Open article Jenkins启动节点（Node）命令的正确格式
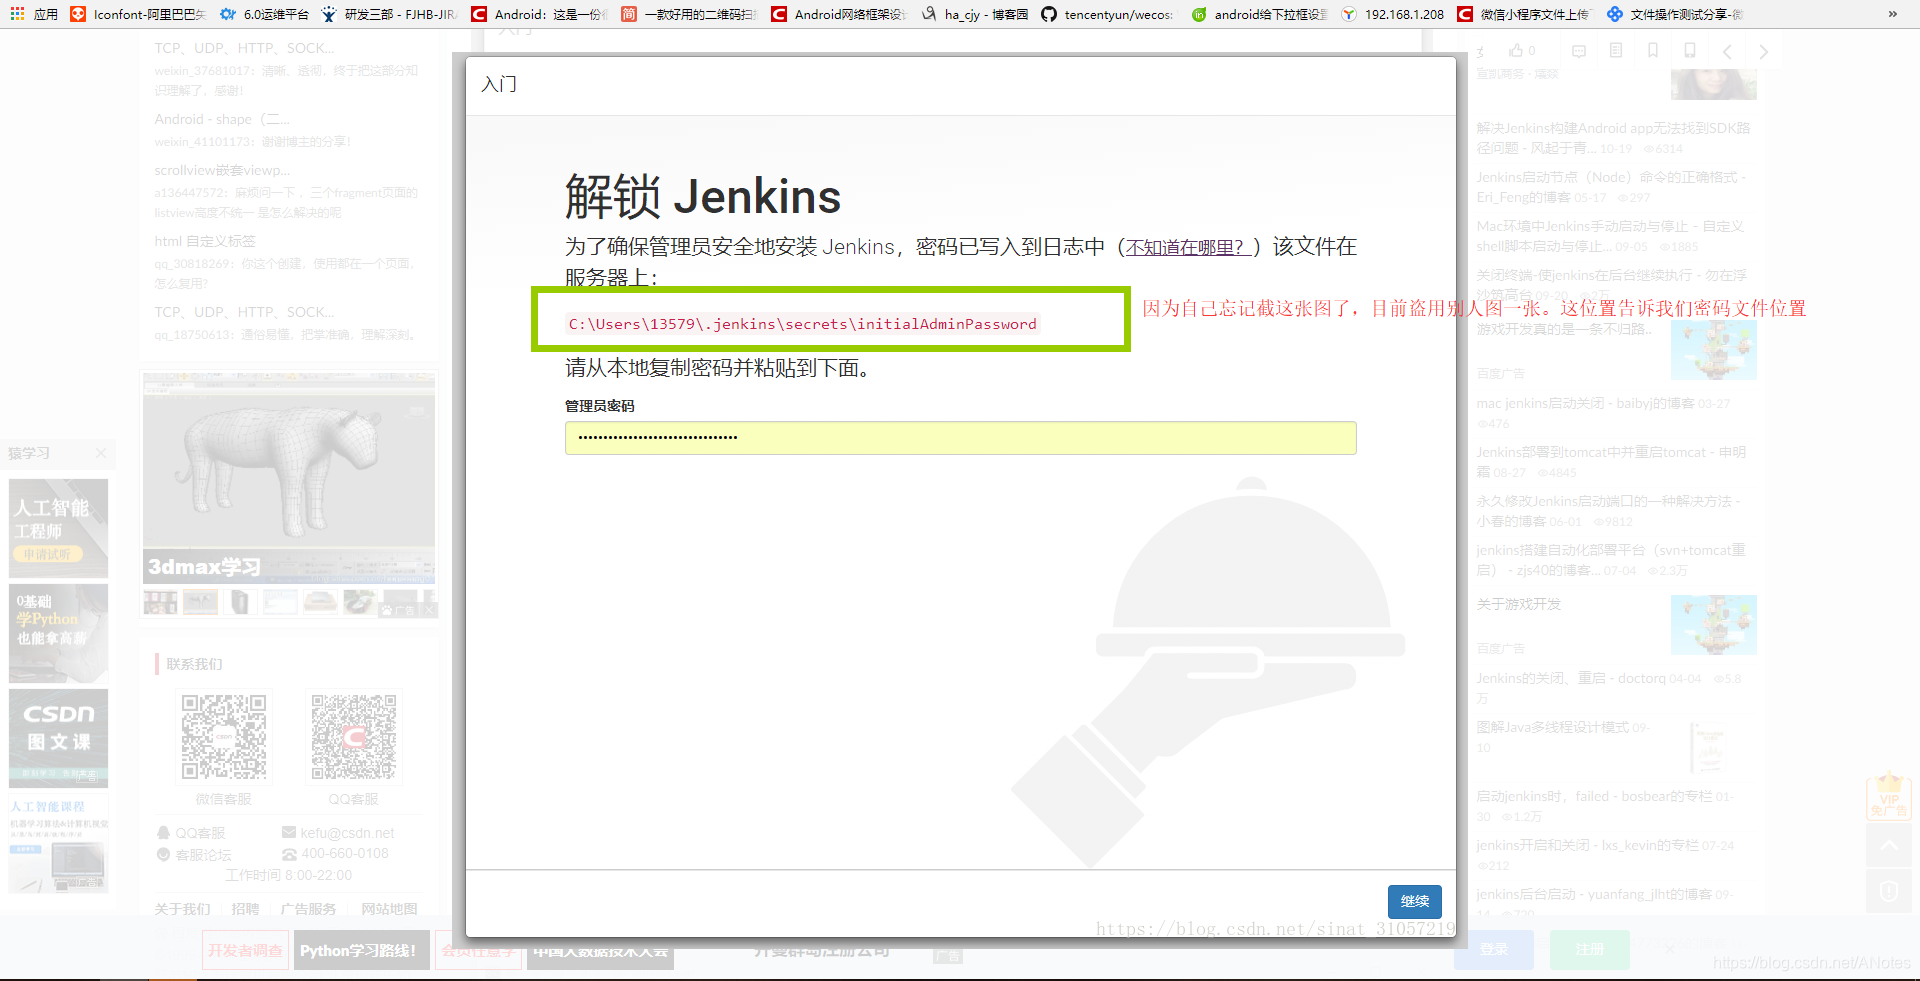 [x=1611, y=187]
